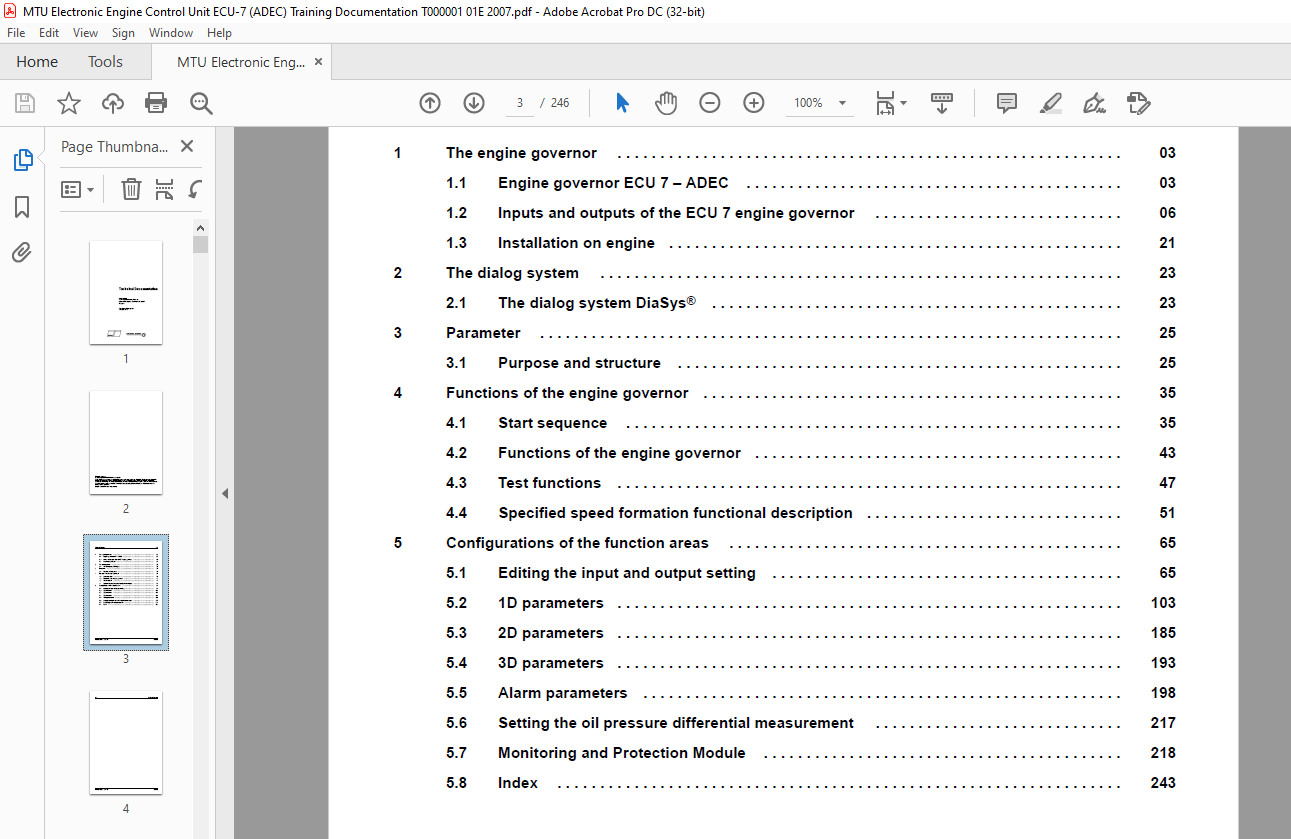
Task: Click 'Editing the input and output setting'
Action: pos(627,573)
